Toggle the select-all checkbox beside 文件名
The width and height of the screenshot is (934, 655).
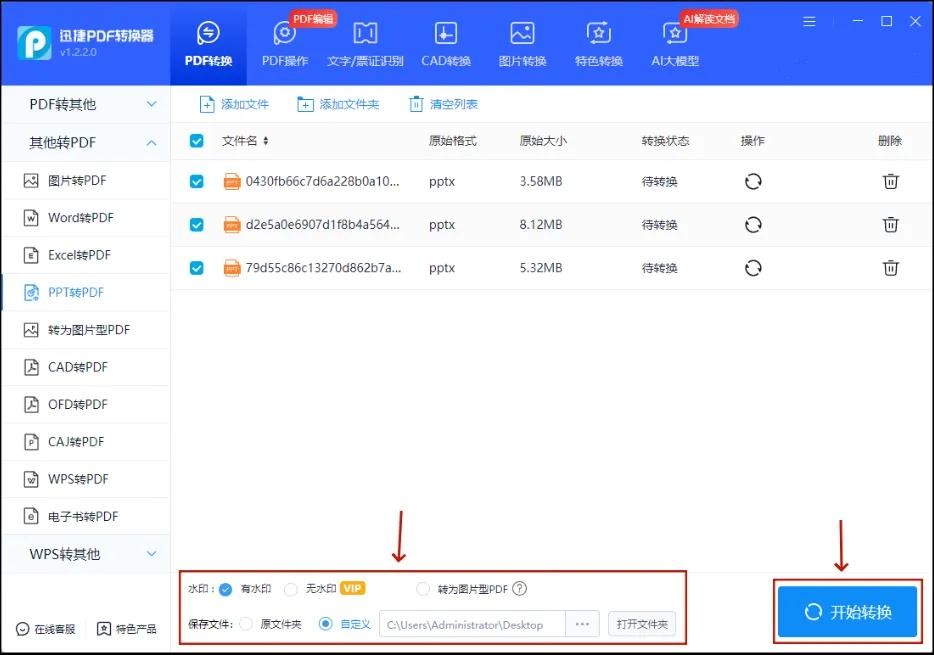pyautogui.click(x=197, y=141)
